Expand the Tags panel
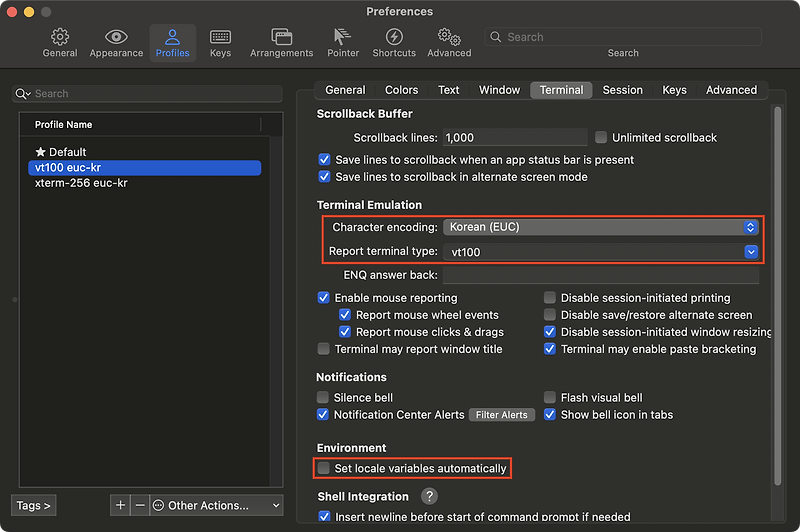The height and width of the screenshot is (532, 800). pos(34,505)
